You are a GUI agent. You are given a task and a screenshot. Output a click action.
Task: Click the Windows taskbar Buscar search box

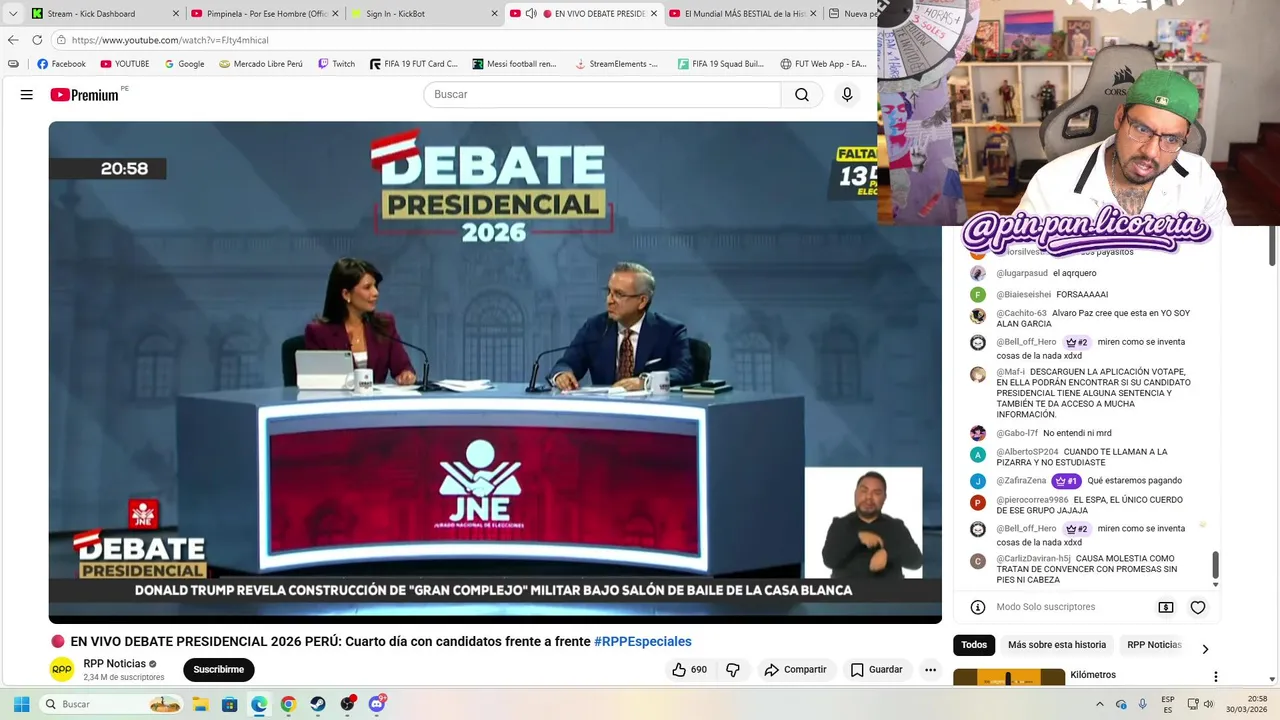coord(111,704)
